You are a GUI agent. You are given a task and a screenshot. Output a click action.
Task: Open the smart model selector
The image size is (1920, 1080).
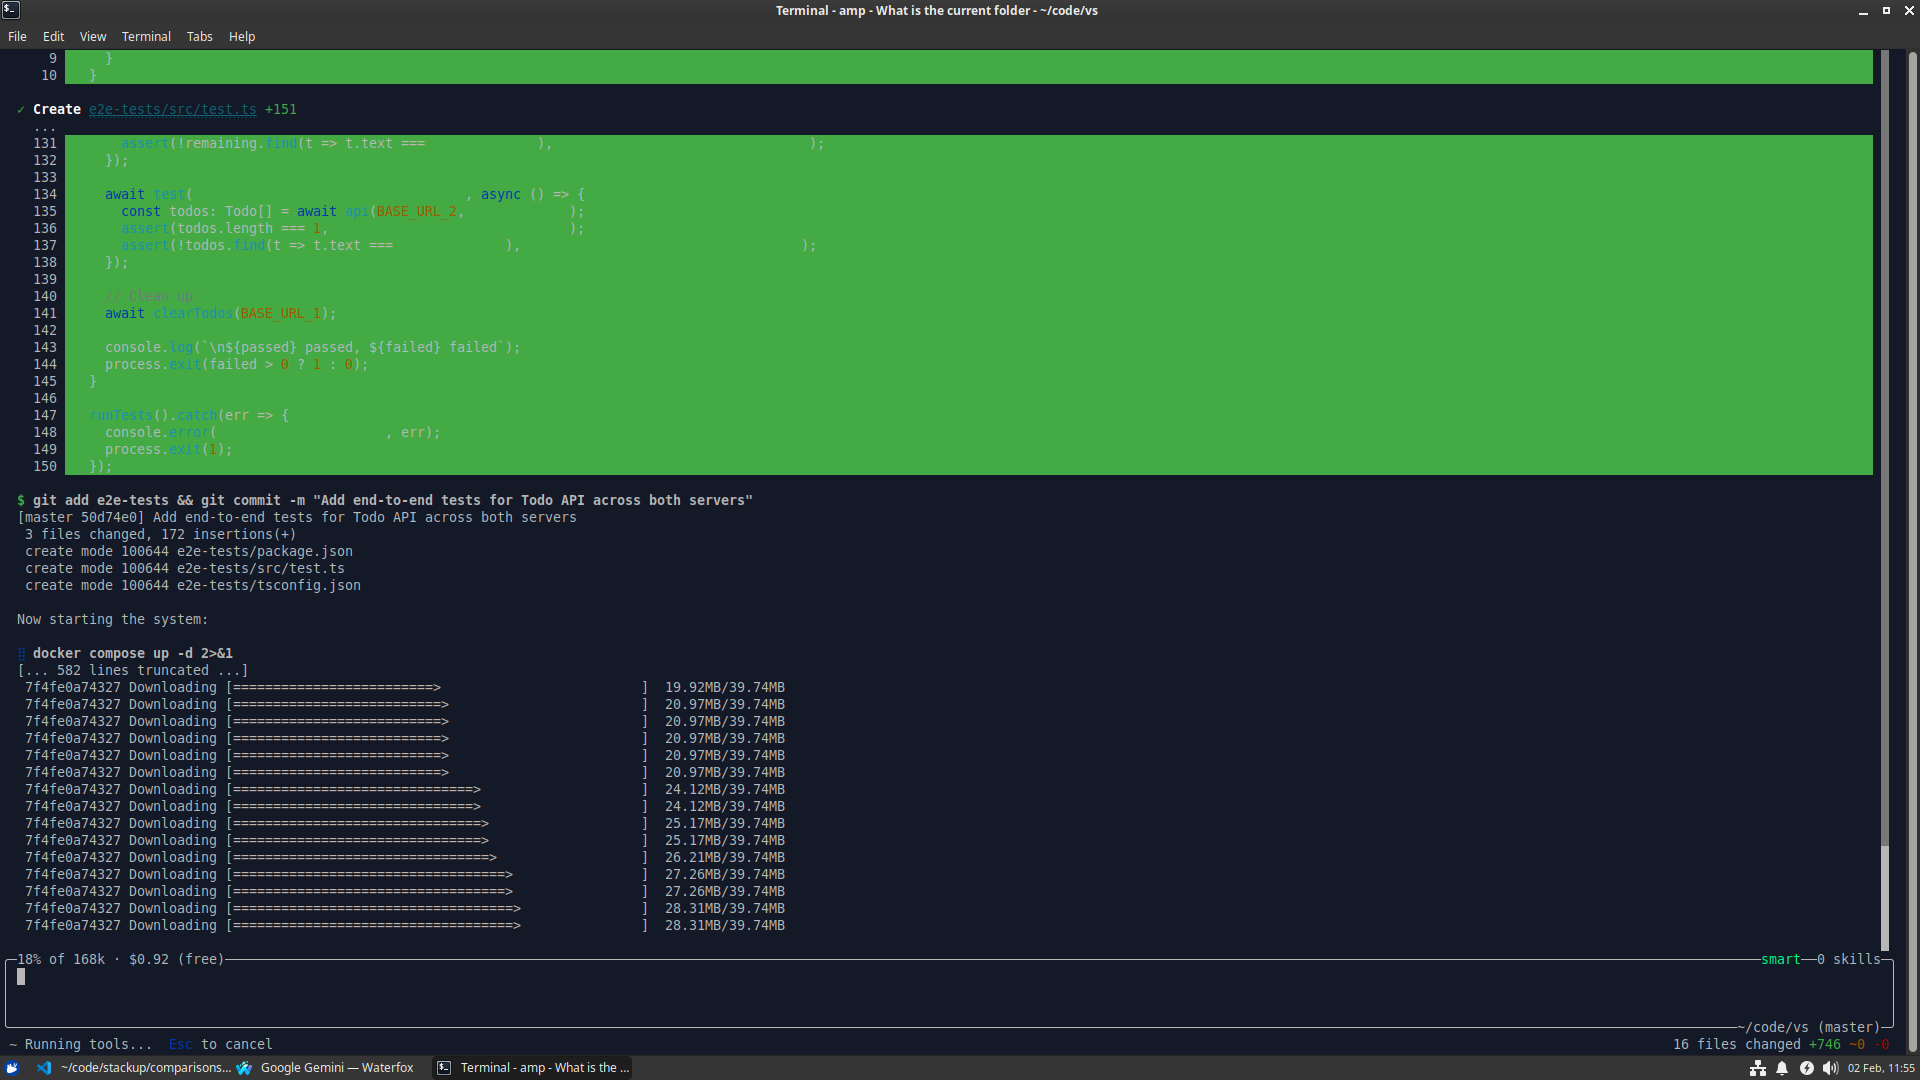[x=1780, y=959]
